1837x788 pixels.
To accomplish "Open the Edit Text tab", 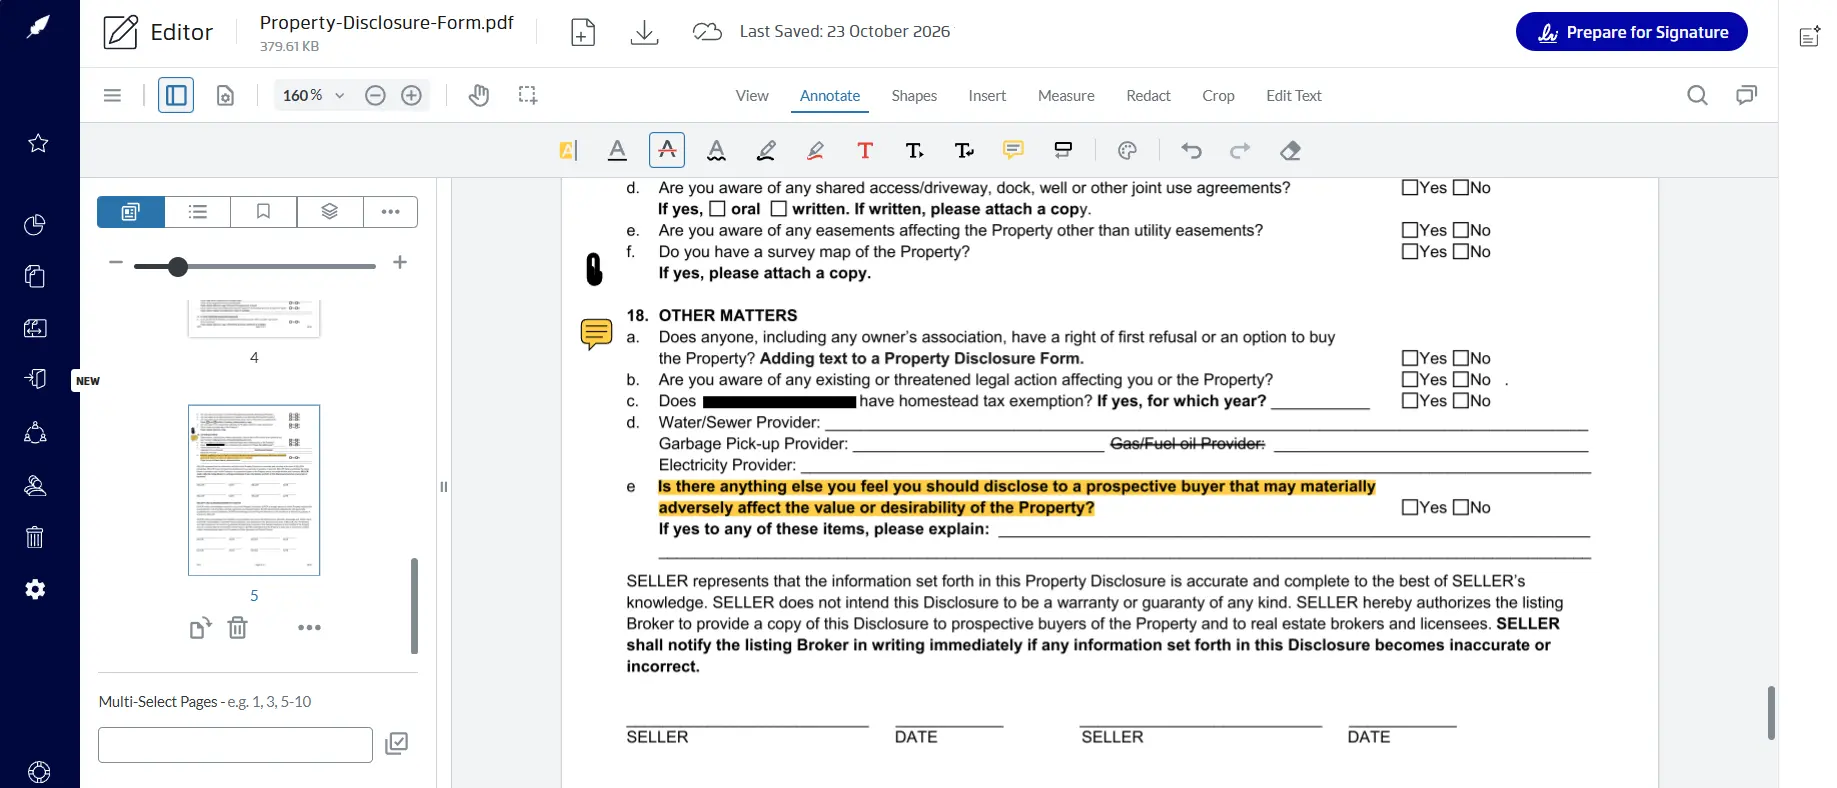I will [x=1294, y=96].
